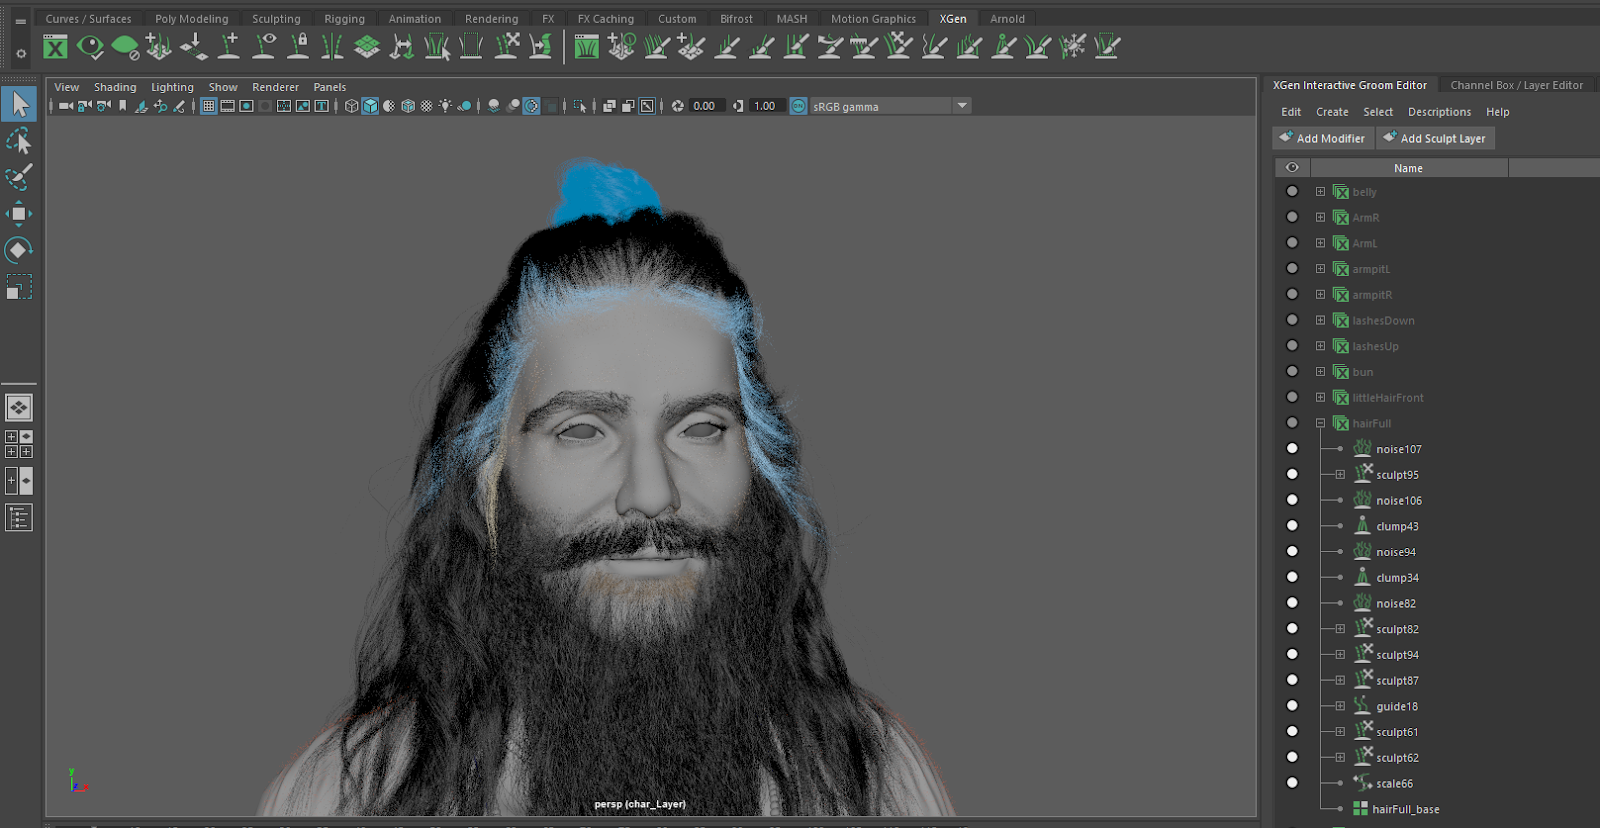Toggle visibility of noise107 modifier

click(1292, 449)
